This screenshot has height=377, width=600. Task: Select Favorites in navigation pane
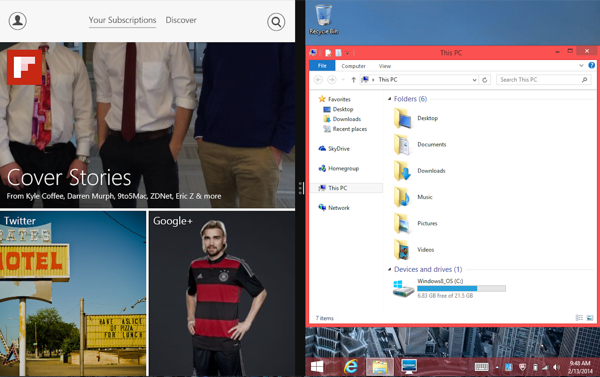coord(335,99)
